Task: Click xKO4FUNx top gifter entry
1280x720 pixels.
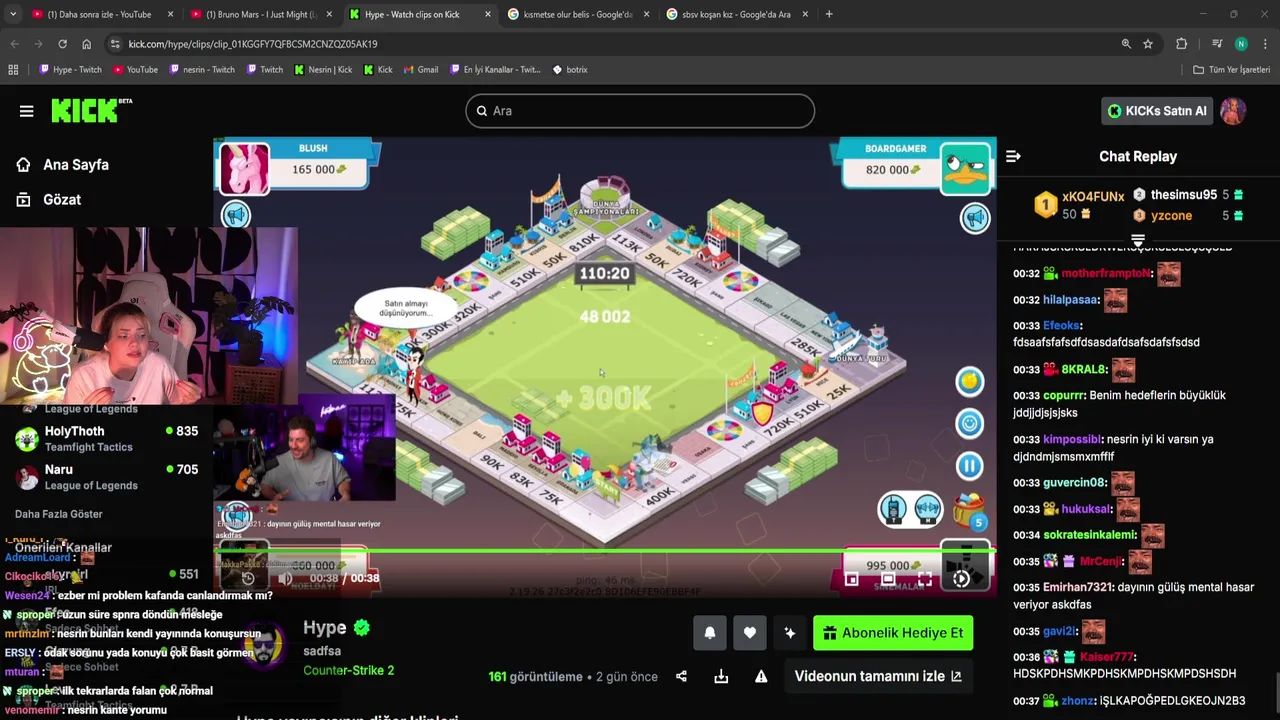Action: coord(1079,204)
